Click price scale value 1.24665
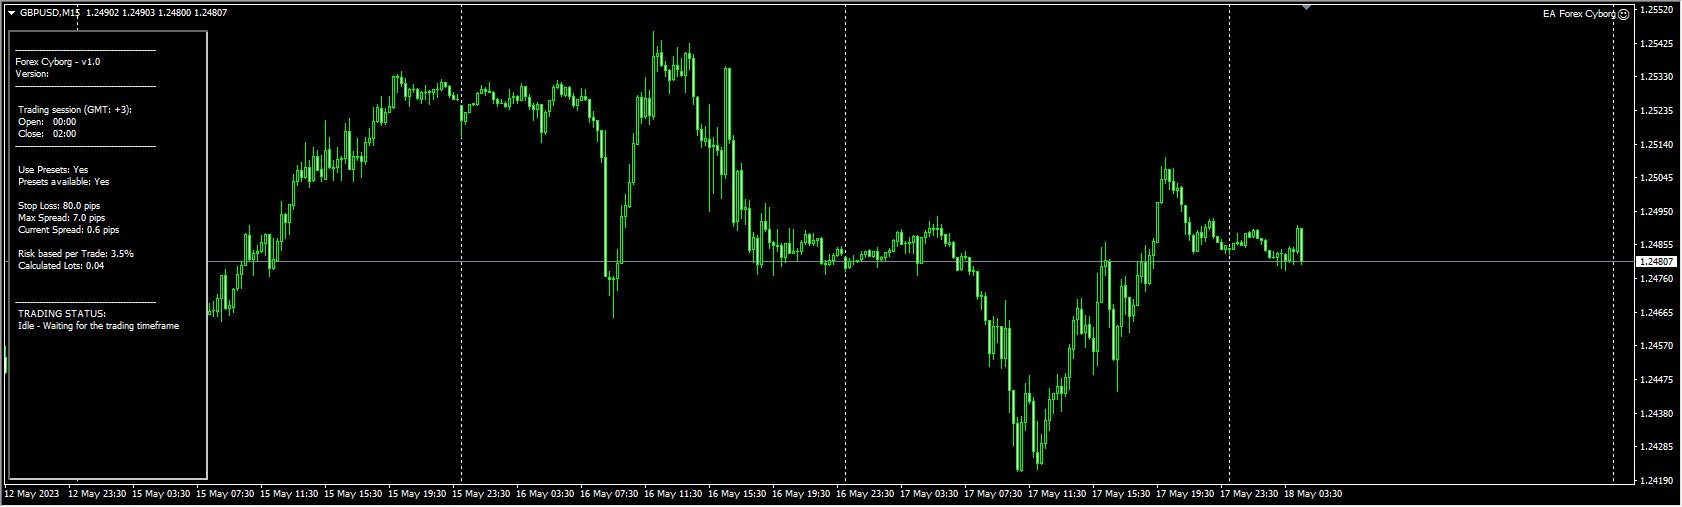1682x507 pixels. coord(1658,313)
